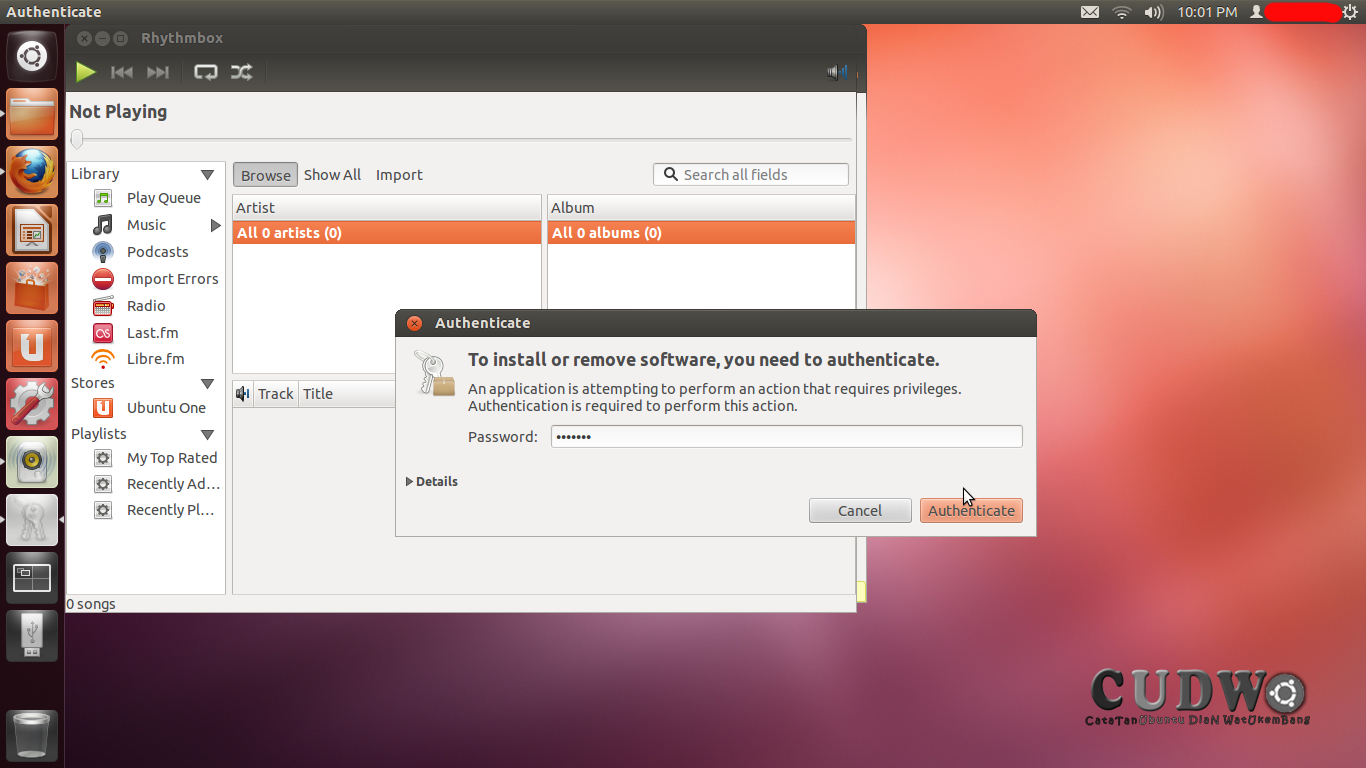The image size is (1366, 768).
Task: Open USB drive icon in launcher
Action: (32, 636)
